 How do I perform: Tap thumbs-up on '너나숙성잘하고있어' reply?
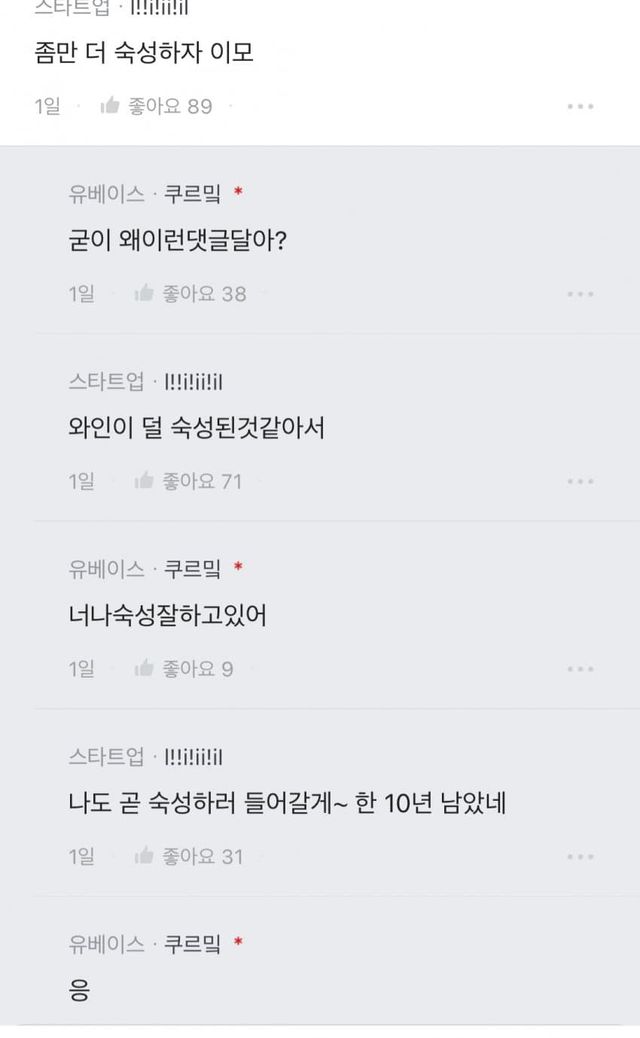[x=144, y=668]
